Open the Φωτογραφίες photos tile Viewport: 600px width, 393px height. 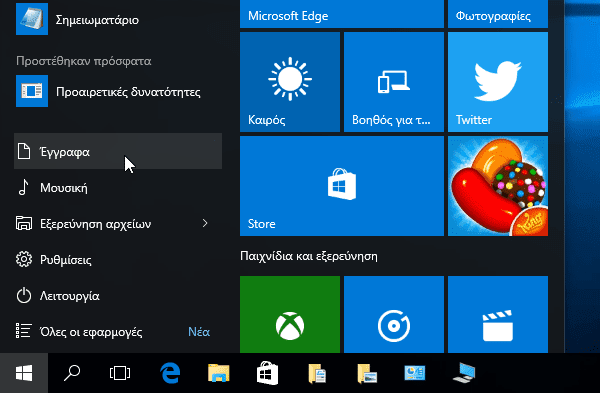(x=498, y=14)
